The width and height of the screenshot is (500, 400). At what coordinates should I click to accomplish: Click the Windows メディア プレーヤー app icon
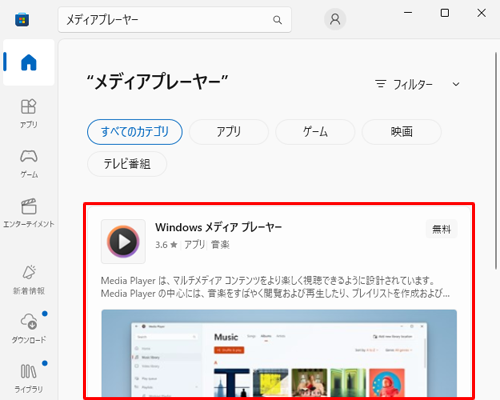[x=123, y=242]
